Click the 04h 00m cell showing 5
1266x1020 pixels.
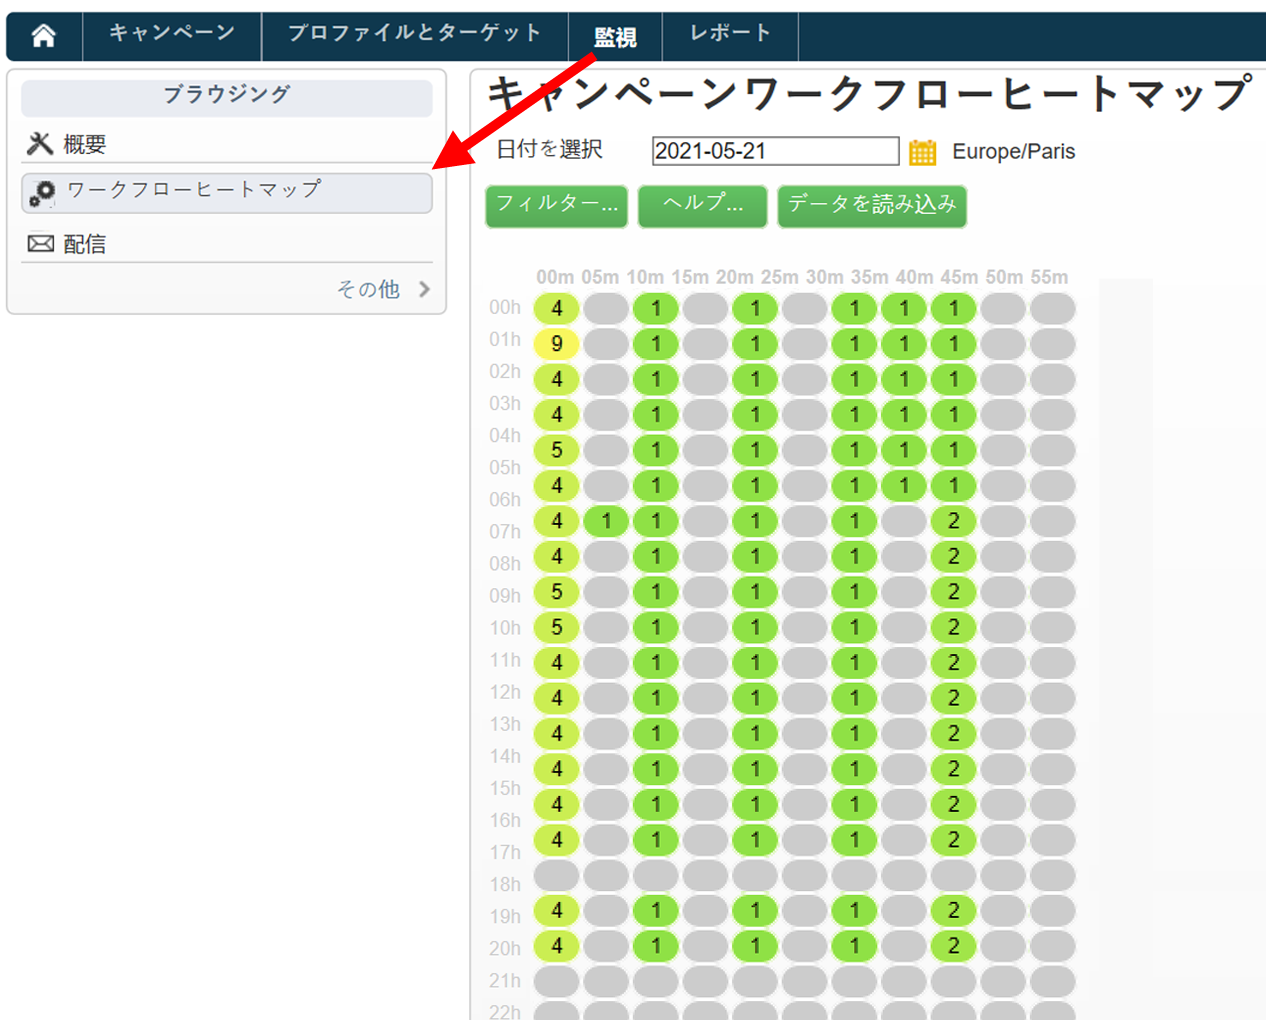(556, 450)
